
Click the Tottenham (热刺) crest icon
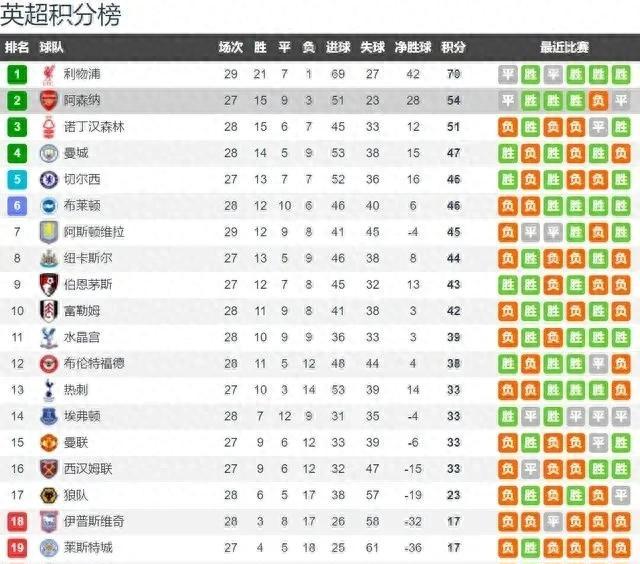coord(49,390)
